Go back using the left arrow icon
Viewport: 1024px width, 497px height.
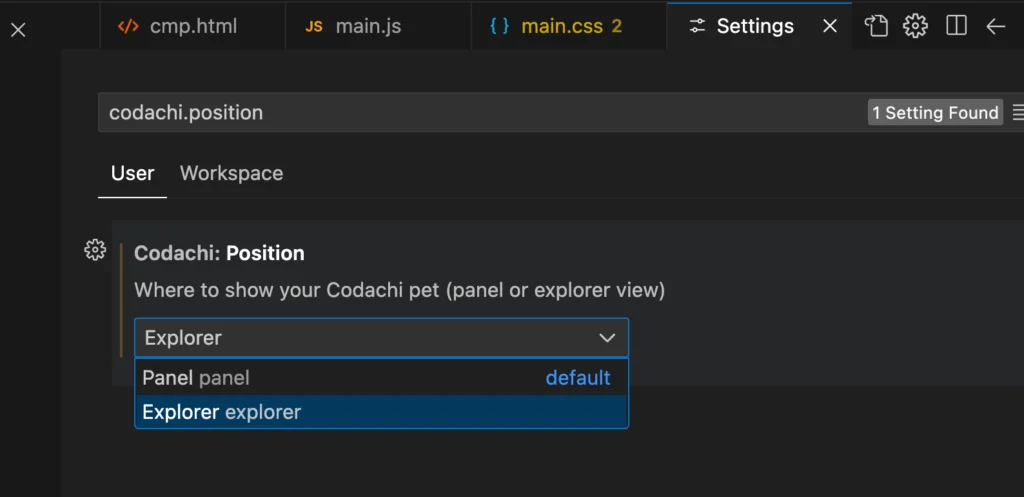(x=995, y=26)
